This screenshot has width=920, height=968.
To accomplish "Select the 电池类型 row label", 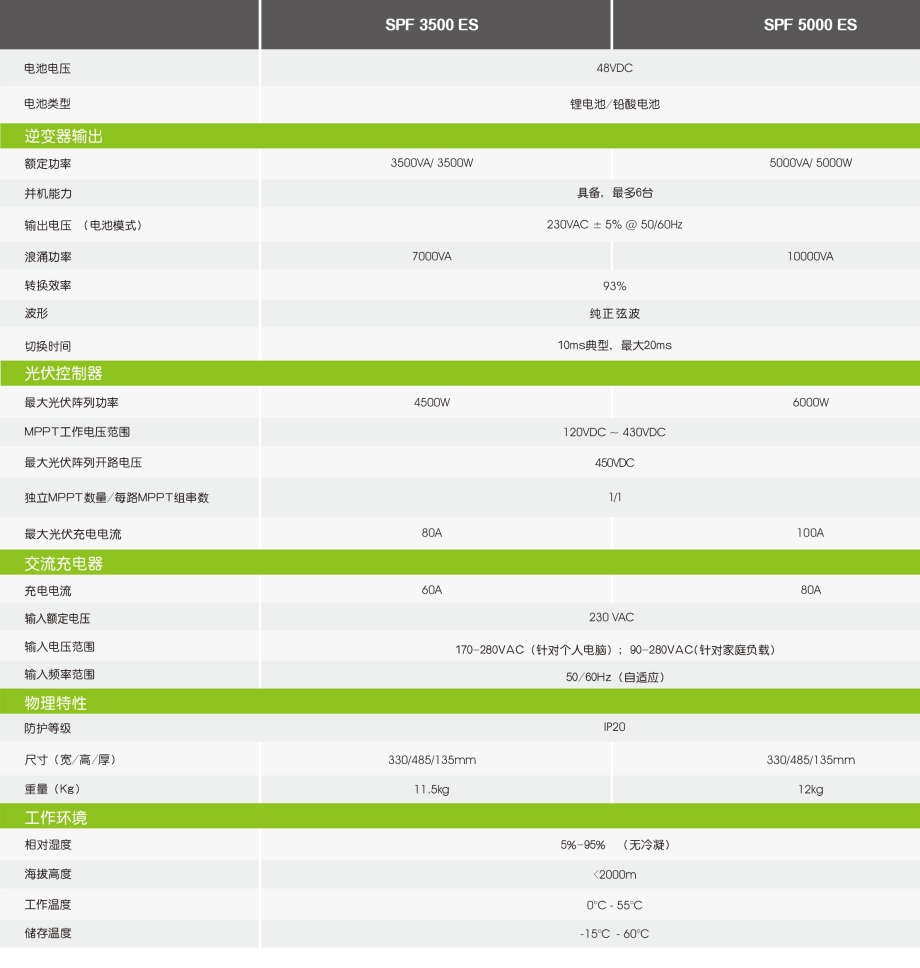I will pos(48,104).
